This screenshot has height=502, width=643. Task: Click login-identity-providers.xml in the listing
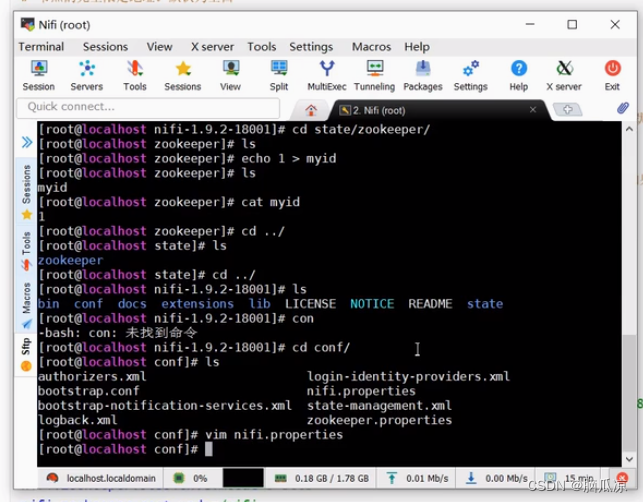(408, 376)
